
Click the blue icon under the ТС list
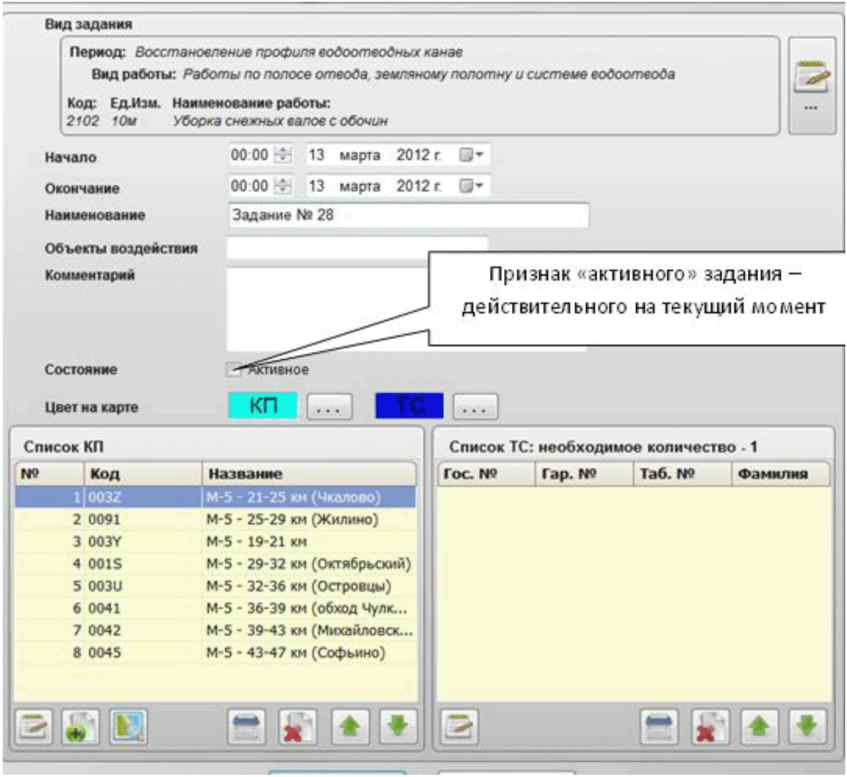[x=659, y=727]
